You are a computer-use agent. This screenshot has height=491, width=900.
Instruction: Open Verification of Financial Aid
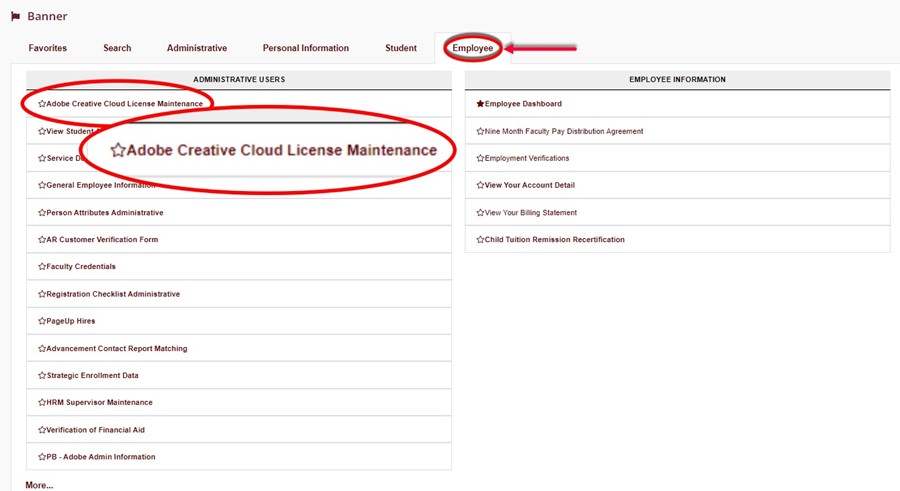coord(96,430)
